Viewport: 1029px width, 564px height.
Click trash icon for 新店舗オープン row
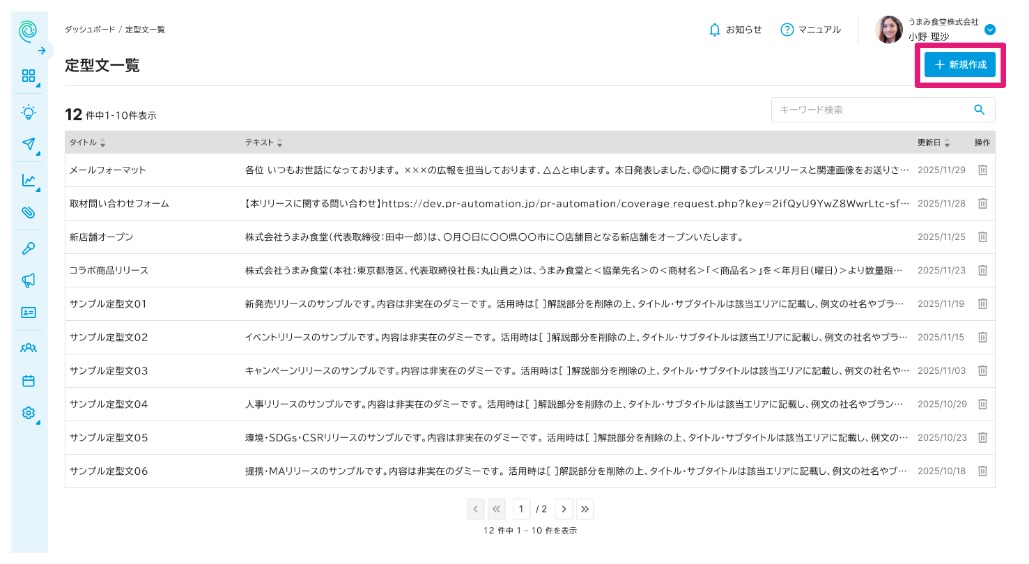click(x=982, y=237)
